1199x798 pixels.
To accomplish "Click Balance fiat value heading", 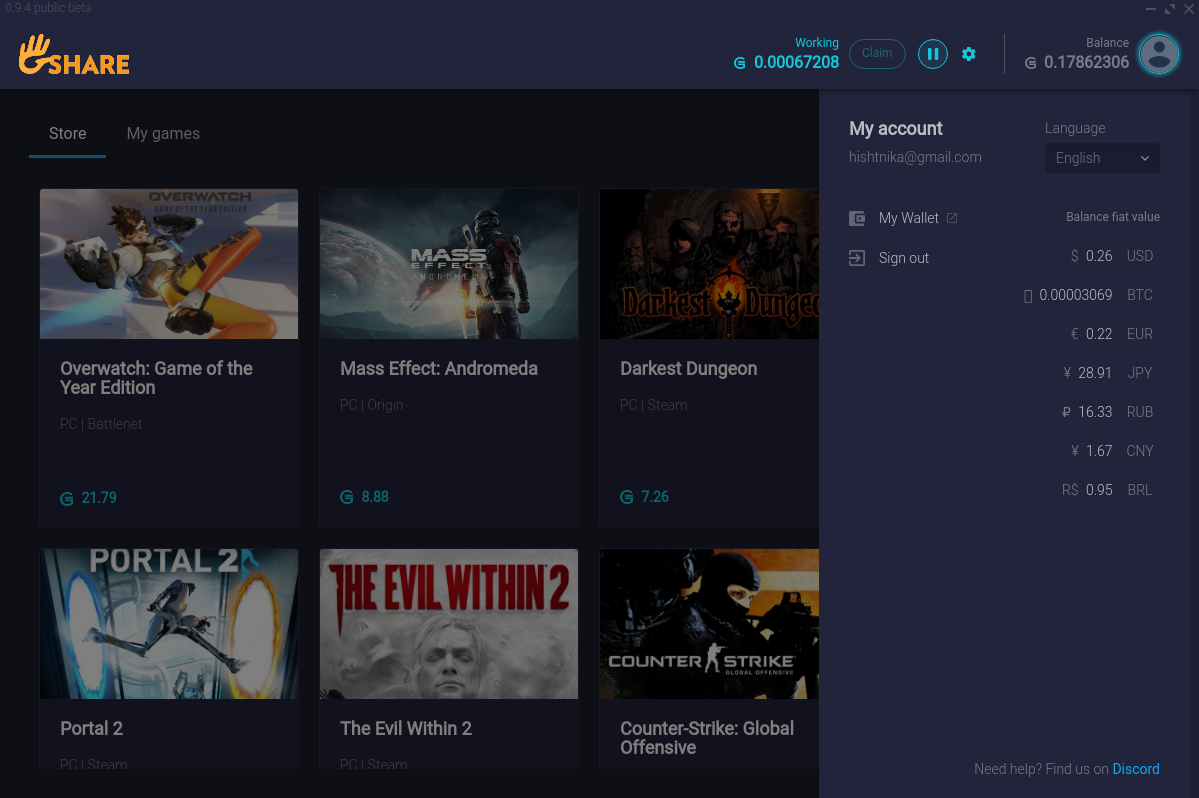I will click(x=1113, y=217).
